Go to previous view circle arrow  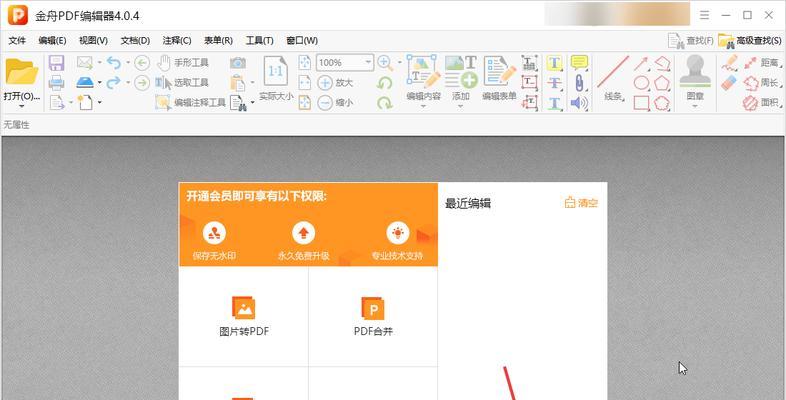[142, 63]
